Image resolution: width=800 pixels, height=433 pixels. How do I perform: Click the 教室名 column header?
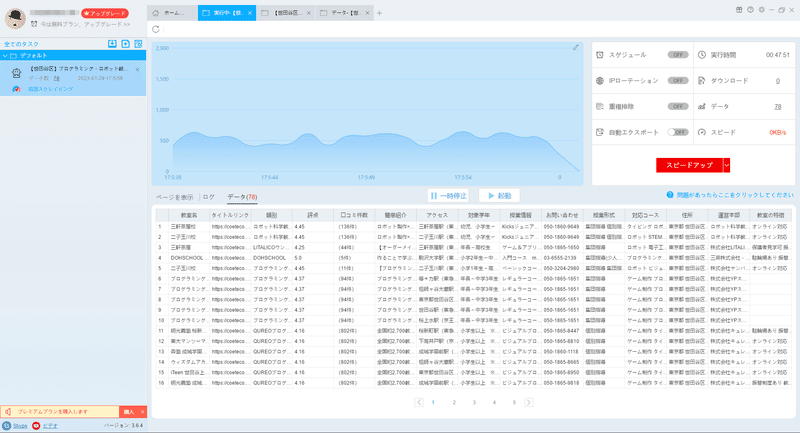[x=189, y=215]
